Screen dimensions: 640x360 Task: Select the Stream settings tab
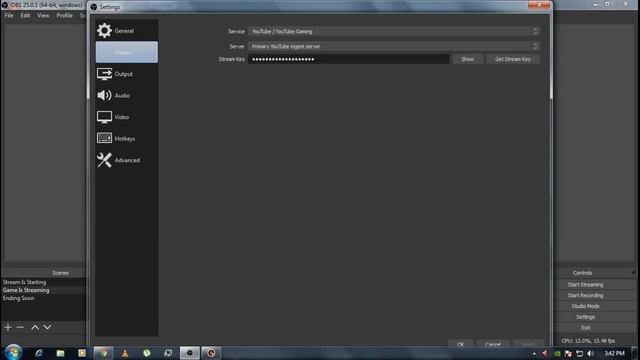tap(127, 52)
